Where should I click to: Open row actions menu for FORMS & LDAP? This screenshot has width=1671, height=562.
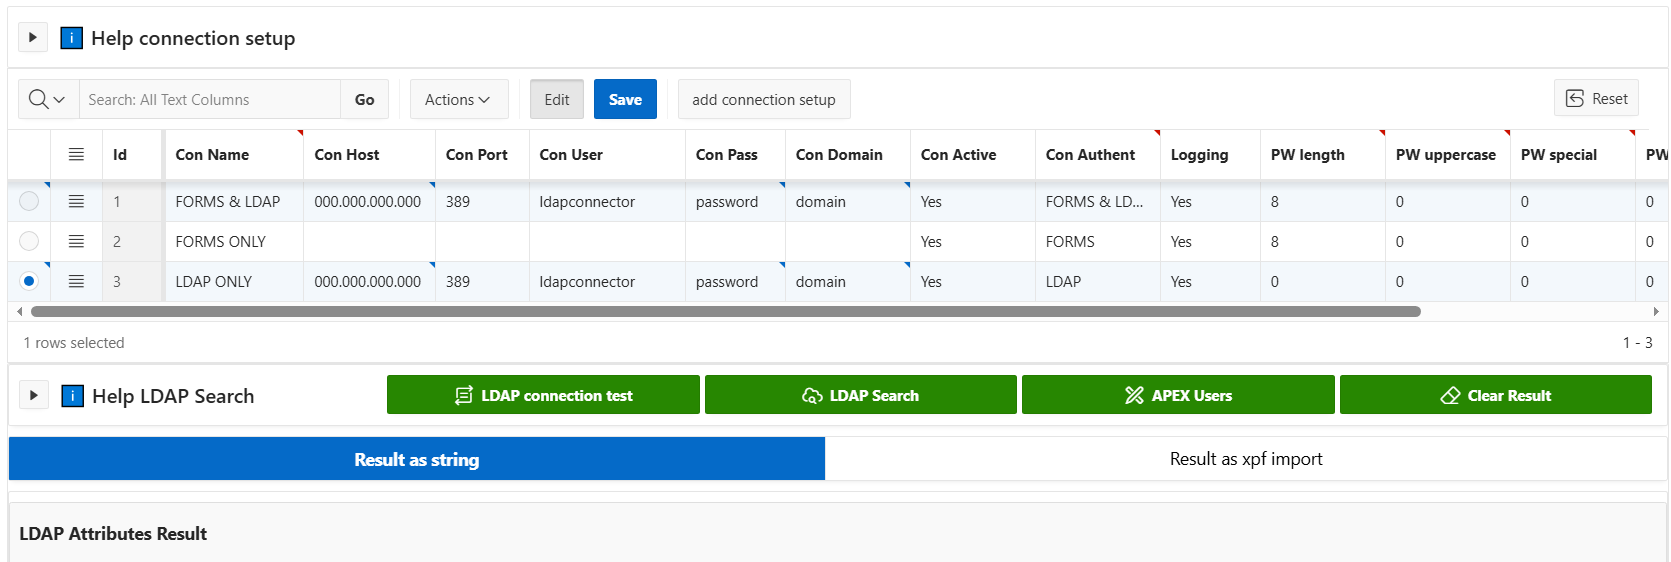(76, 201)
